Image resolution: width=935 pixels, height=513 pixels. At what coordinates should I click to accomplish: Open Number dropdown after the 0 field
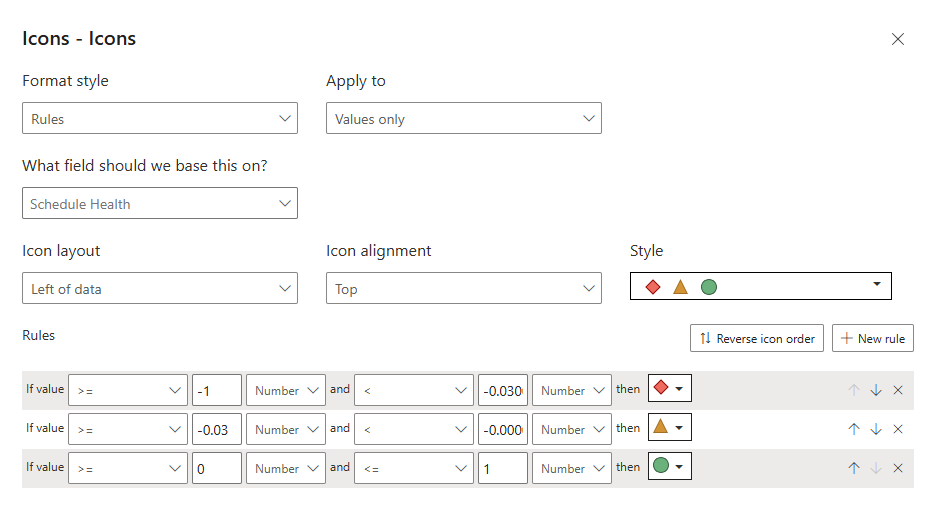[286, 468]
